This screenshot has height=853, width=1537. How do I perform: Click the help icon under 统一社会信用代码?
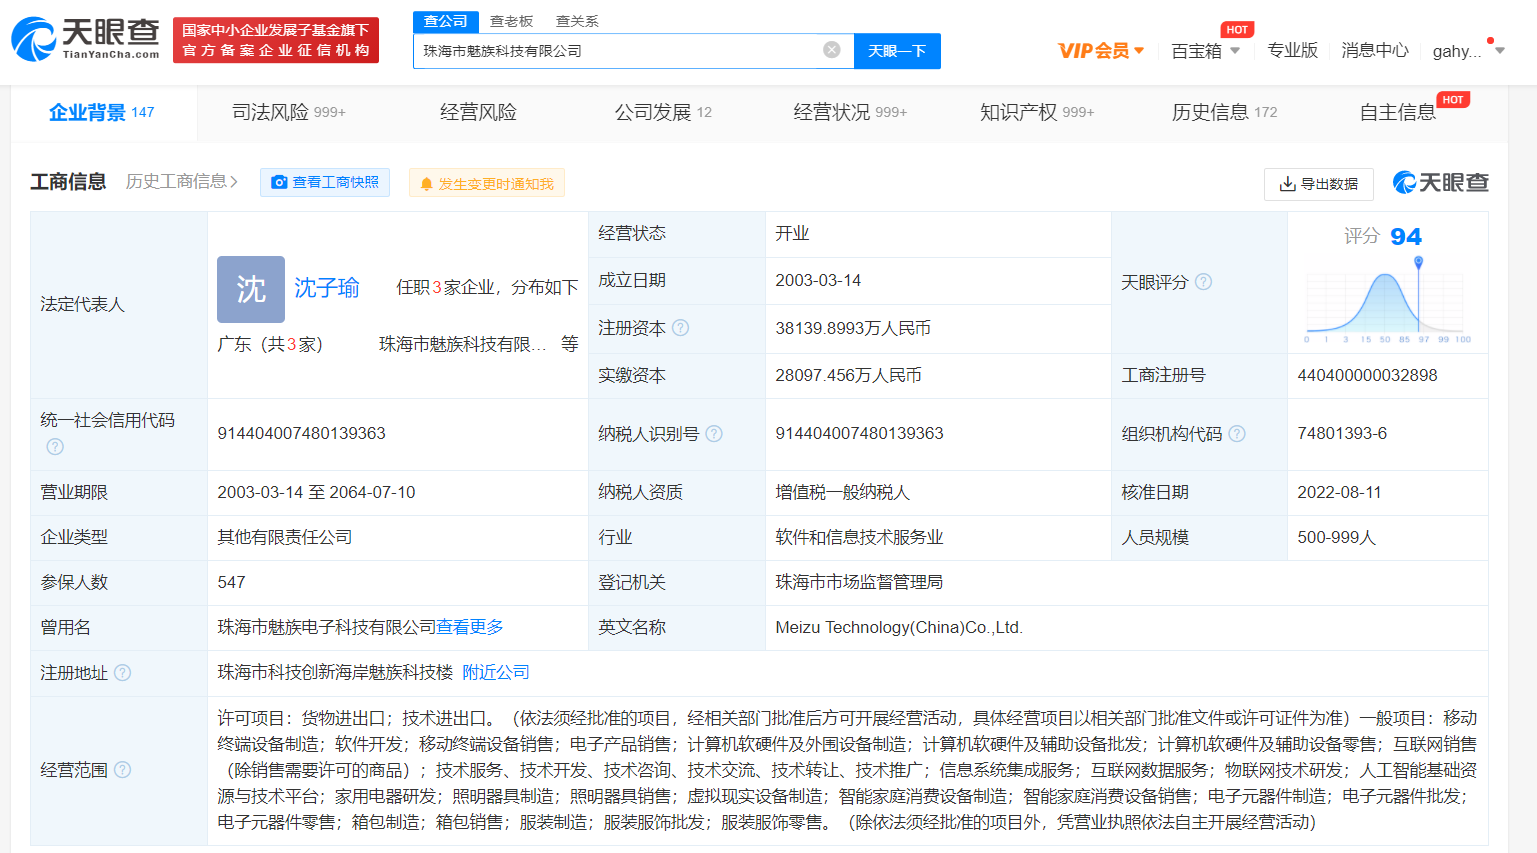[x=55, y=447]
